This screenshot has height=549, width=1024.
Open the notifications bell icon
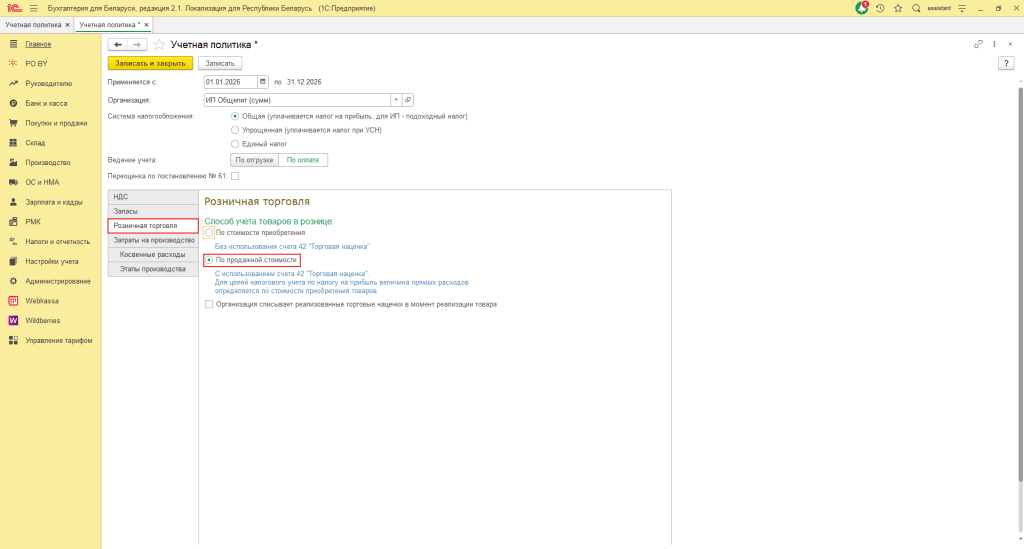862,8
